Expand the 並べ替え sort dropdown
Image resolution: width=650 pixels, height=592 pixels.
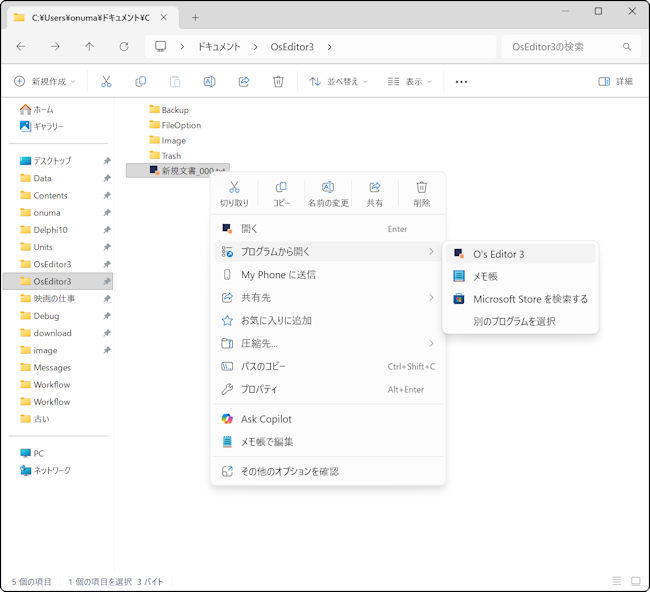point(339,82)
